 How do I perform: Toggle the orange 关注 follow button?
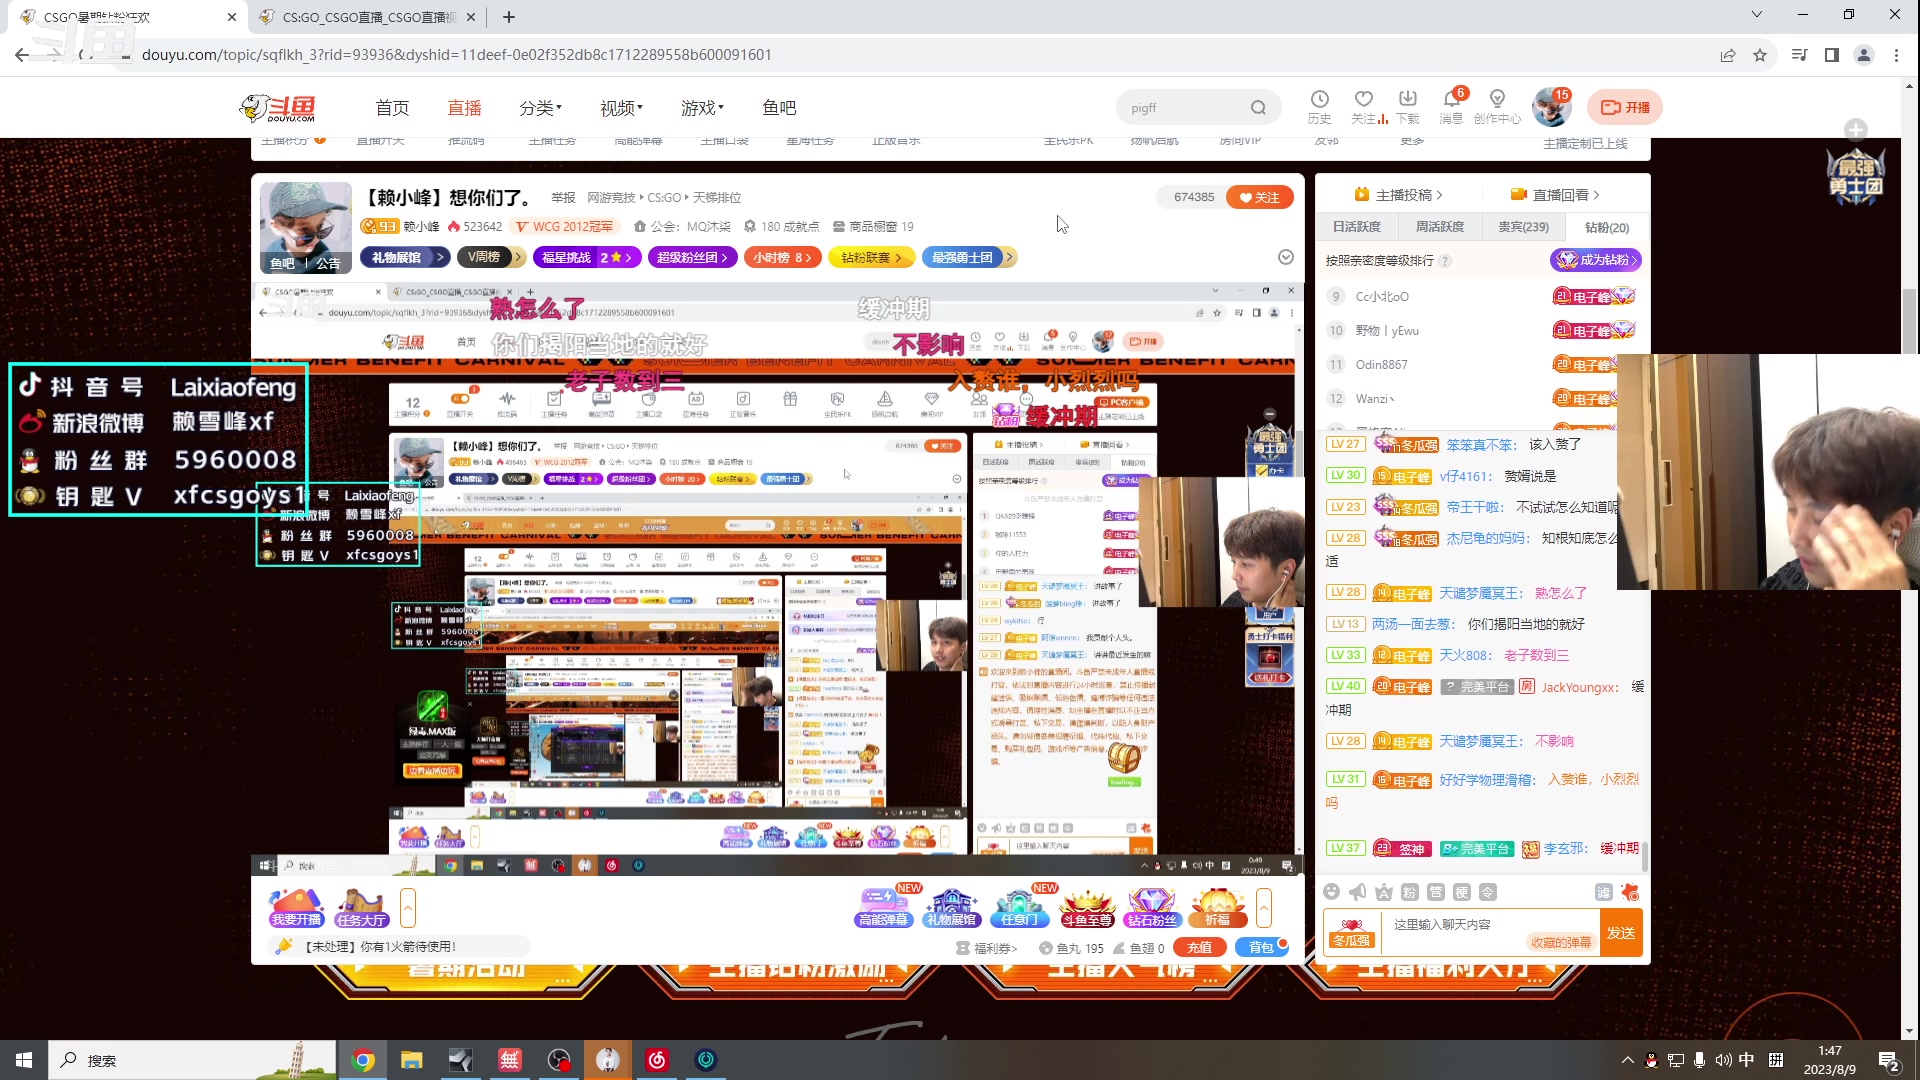point(1260,197)
